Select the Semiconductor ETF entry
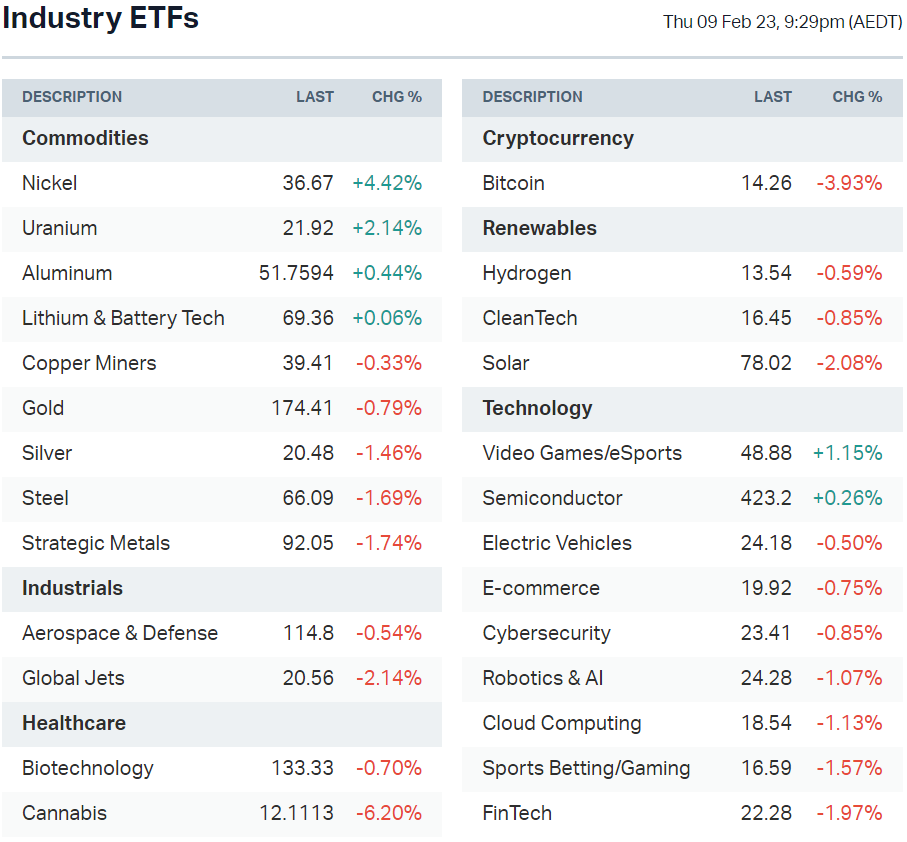907x842 pixels. (552, 498)
